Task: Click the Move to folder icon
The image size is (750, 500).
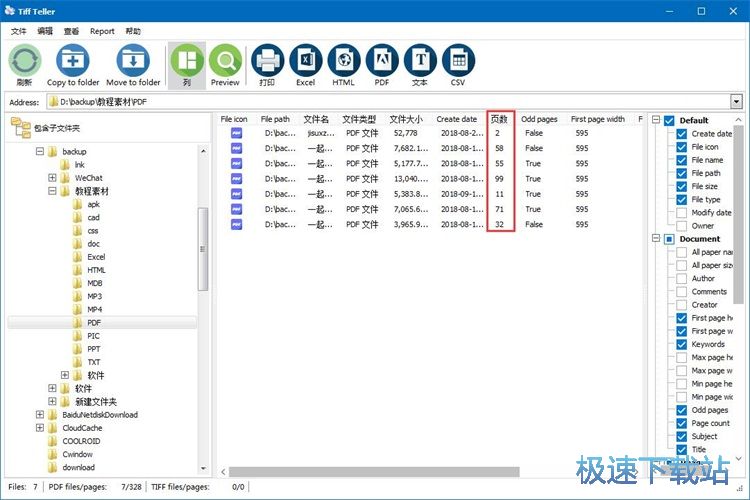Action: coord(133,62)
